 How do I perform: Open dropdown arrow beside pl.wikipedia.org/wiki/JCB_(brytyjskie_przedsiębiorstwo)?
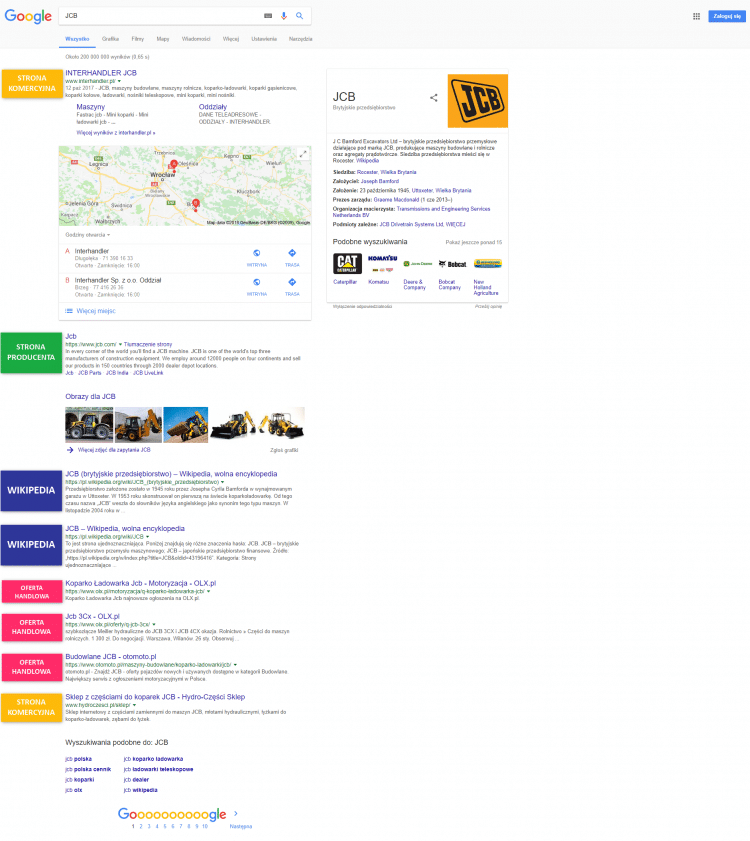click(x=222, y=482)
